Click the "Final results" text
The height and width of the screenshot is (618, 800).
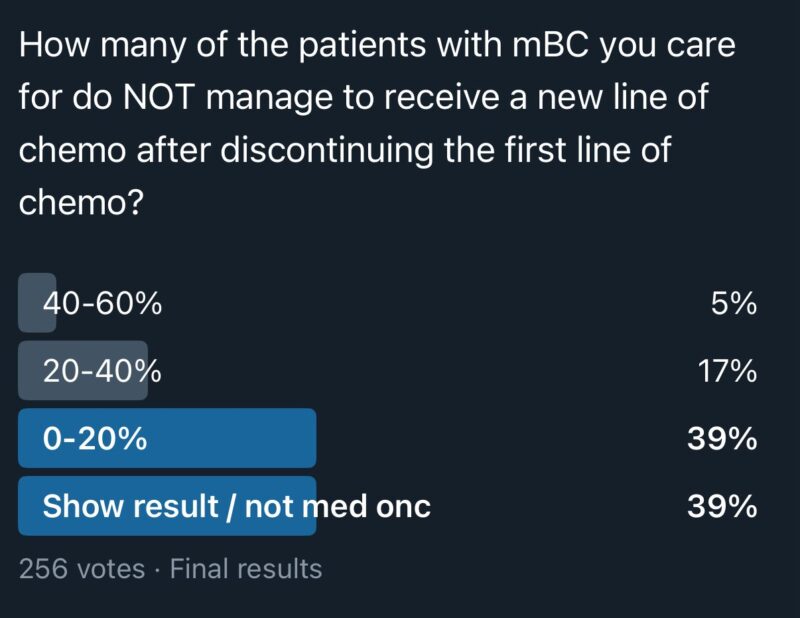[x=246, y=569]
